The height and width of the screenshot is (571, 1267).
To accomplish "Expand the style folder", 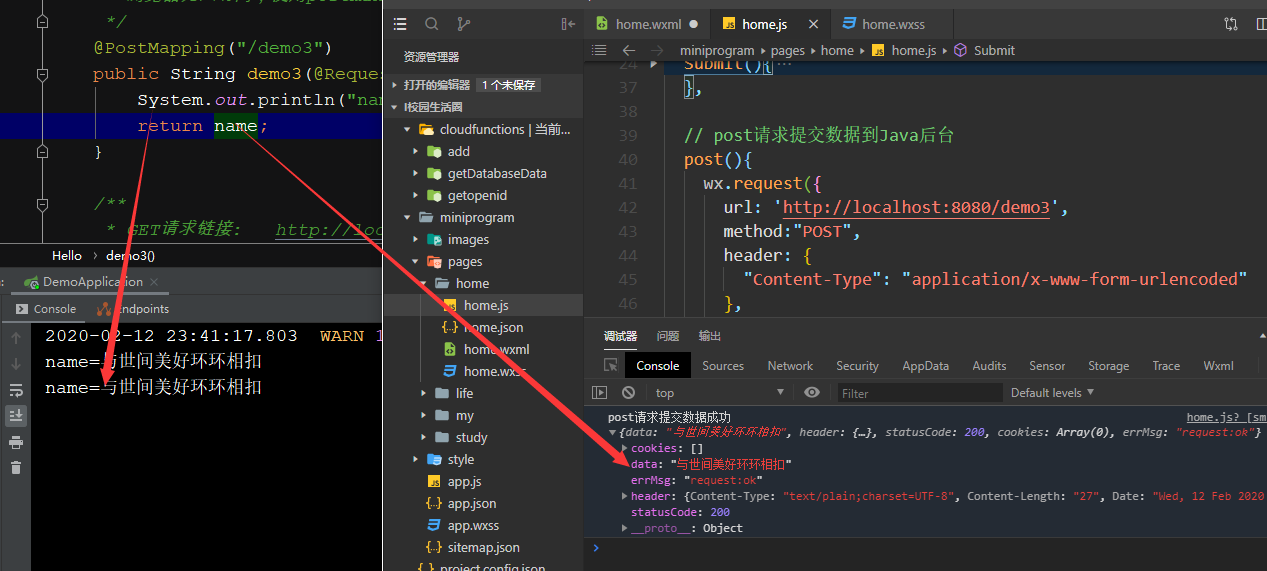I will [x=417, y=459].
